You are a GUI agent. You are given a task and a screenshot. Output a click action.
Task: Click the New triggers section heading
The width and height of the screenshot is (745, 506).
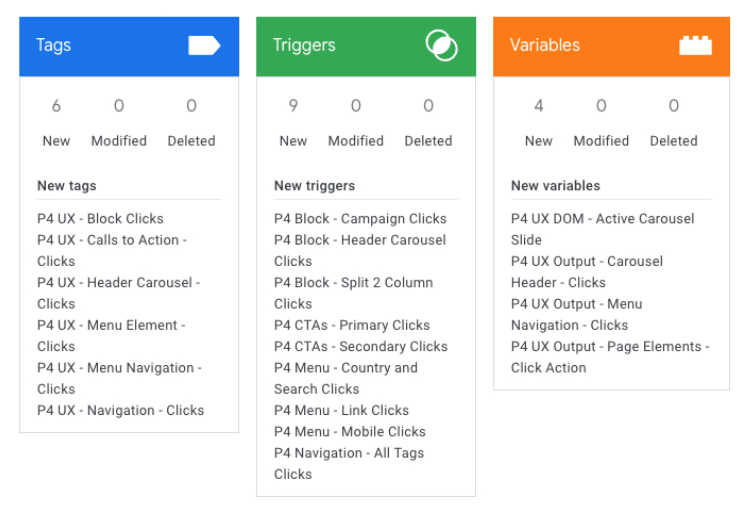(x=314, y=185)
